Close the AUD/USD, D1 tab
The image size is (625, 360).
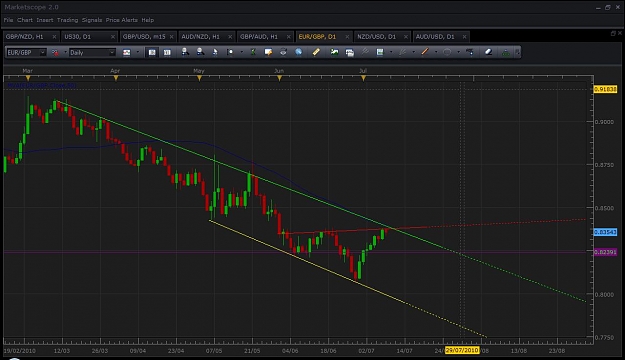pos(464,37)
